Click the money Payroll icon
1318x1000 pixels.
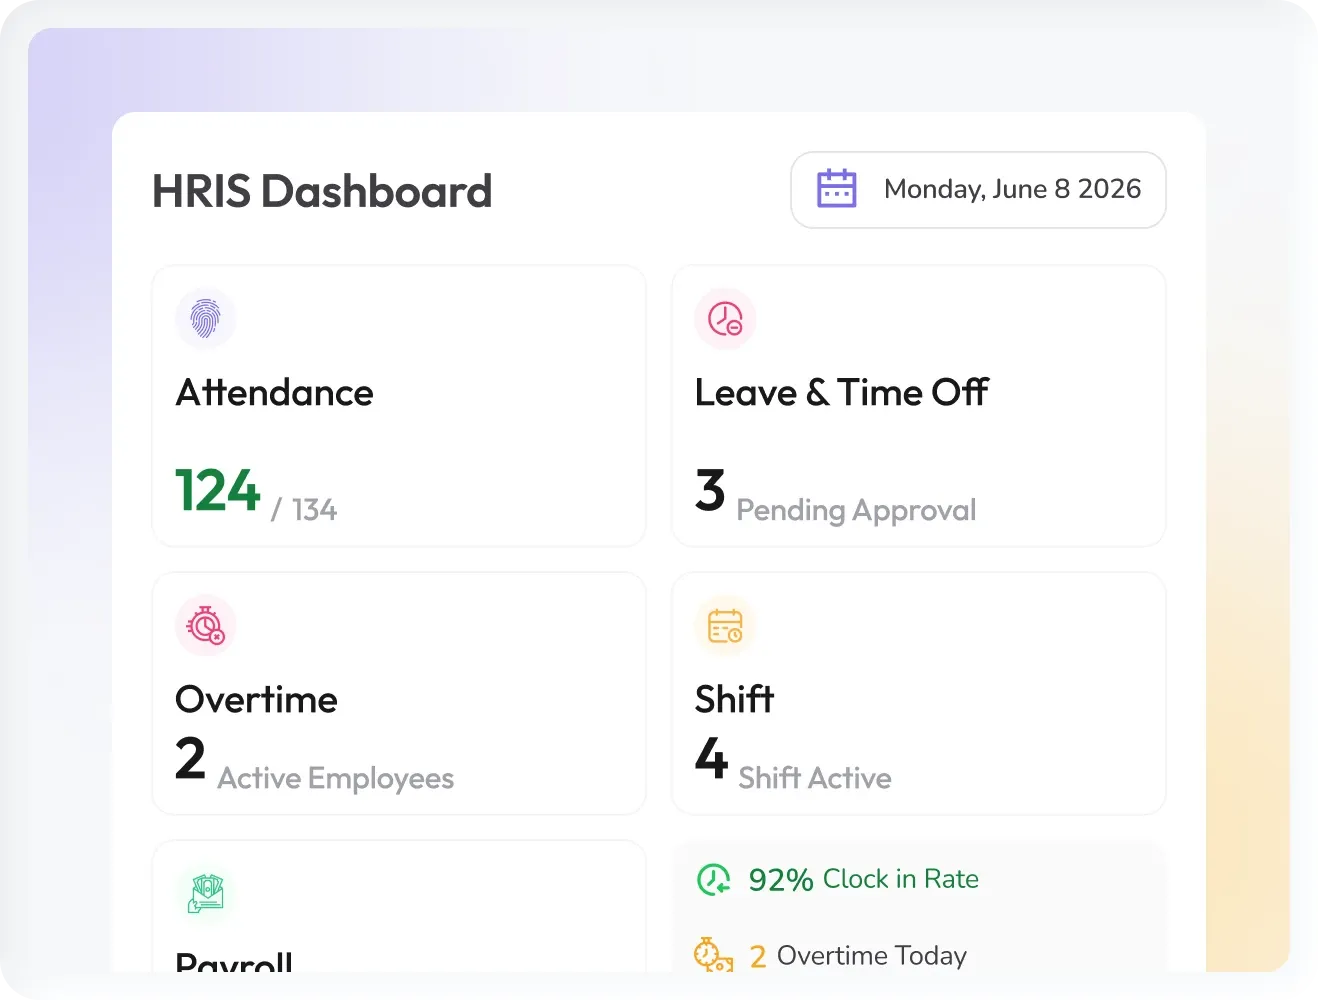205,893
